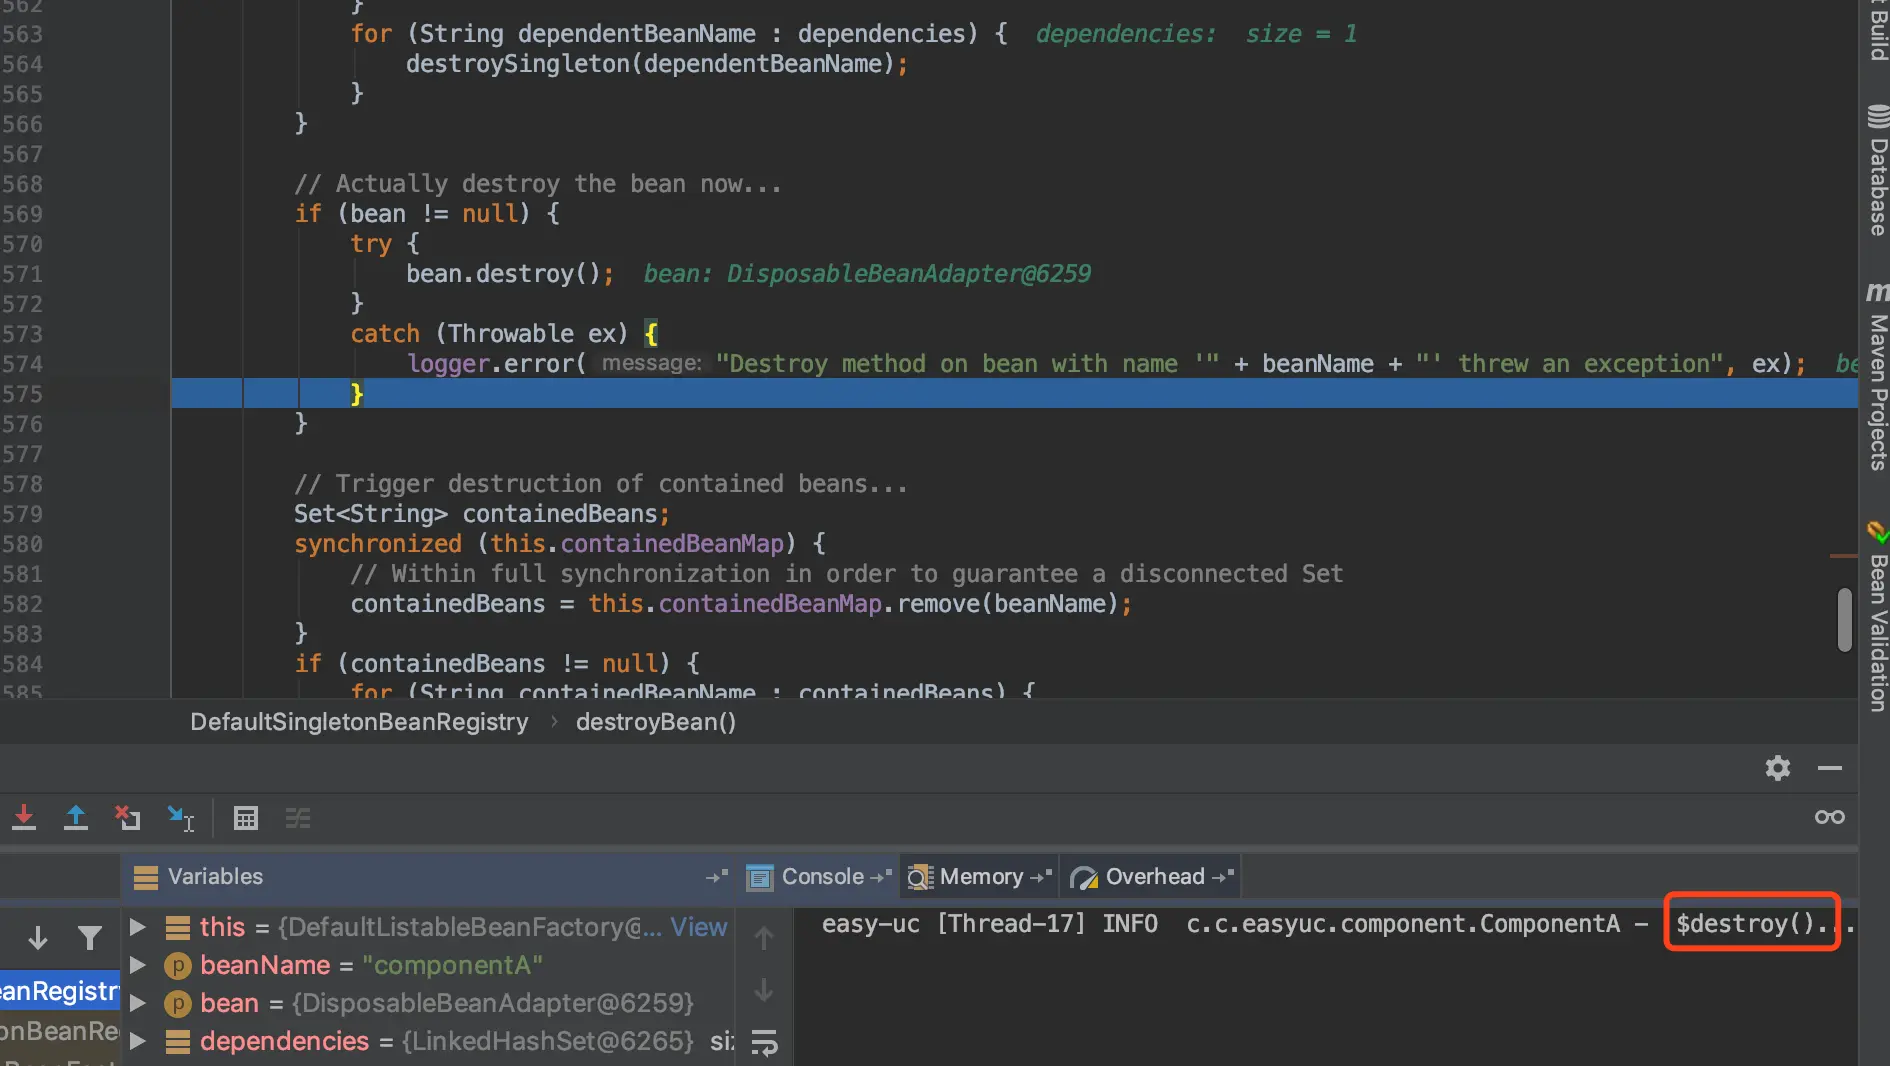Expand the bean DisposableBeanAdapter node
The height and width of the screenshot is (1066, 1890).
138,1003
